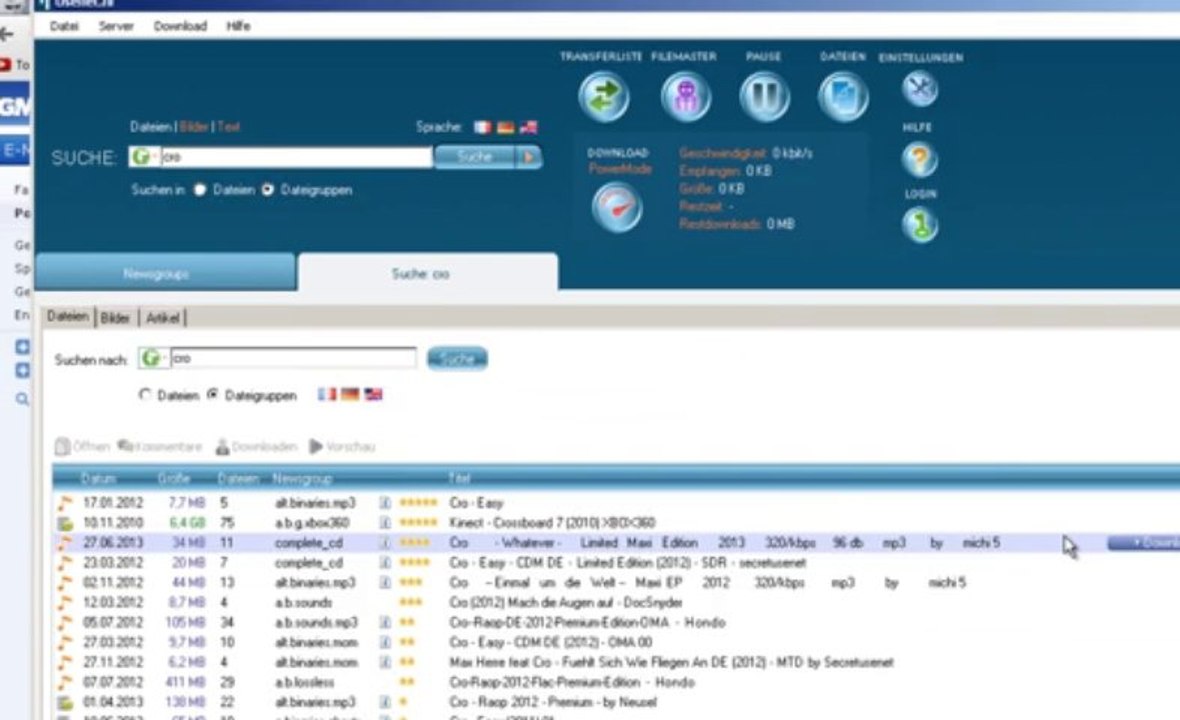The height and width of the screenshot is (720, 1180).
Task: Select lower Dateigruppen radio under Suchen nach
Action: click(x=212, y=394)
